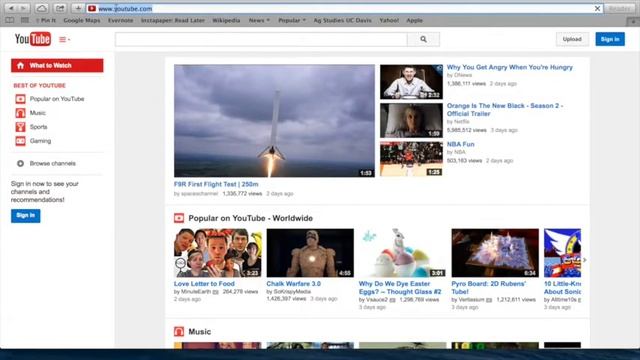The width and height of the screenshot is (640, 360).
Task: Click the Gaming controller icon in sidebar
Action: point(20,141)
